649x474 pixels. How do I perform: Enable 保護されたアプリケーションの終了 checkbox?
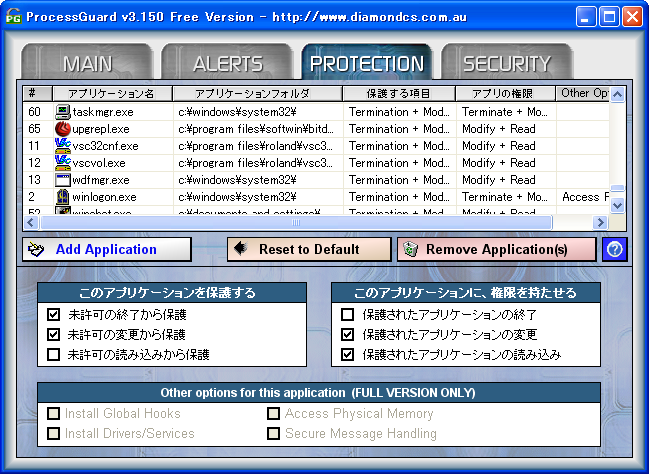[347, 315]
